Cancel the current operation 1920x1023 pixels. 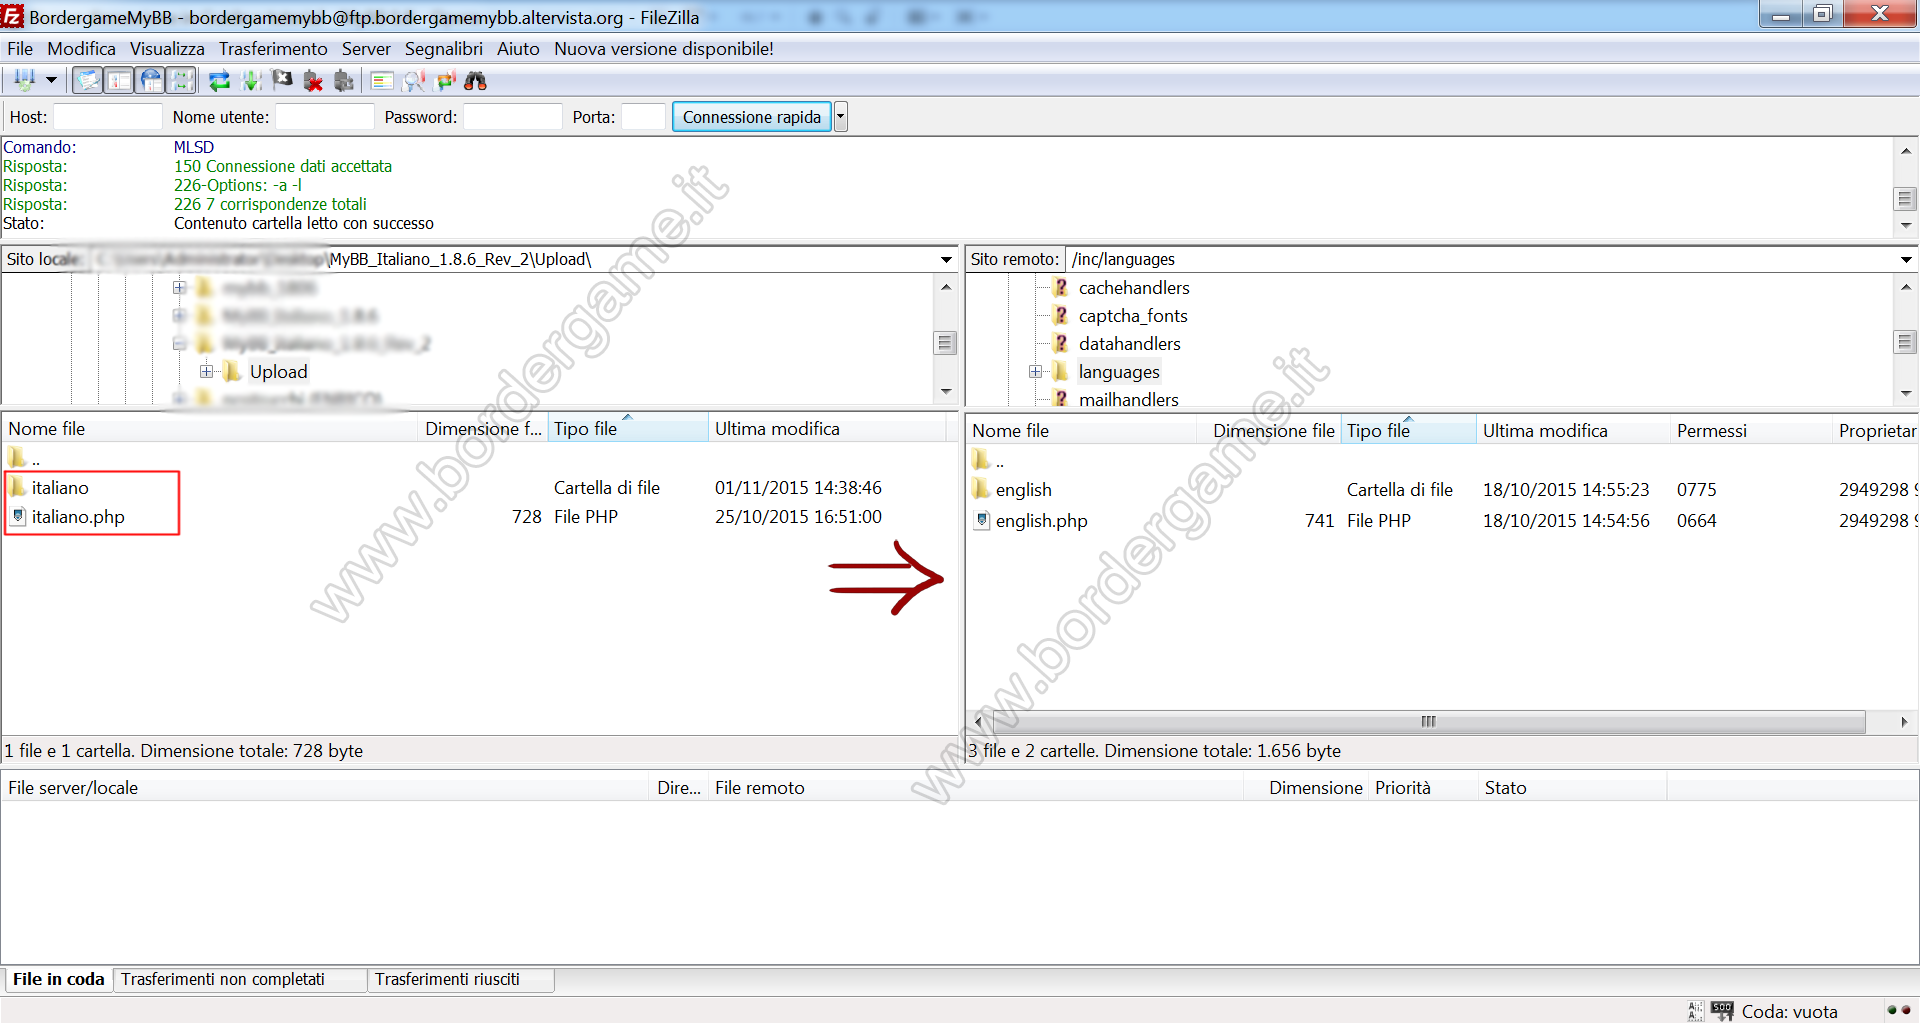coord(282,81)
